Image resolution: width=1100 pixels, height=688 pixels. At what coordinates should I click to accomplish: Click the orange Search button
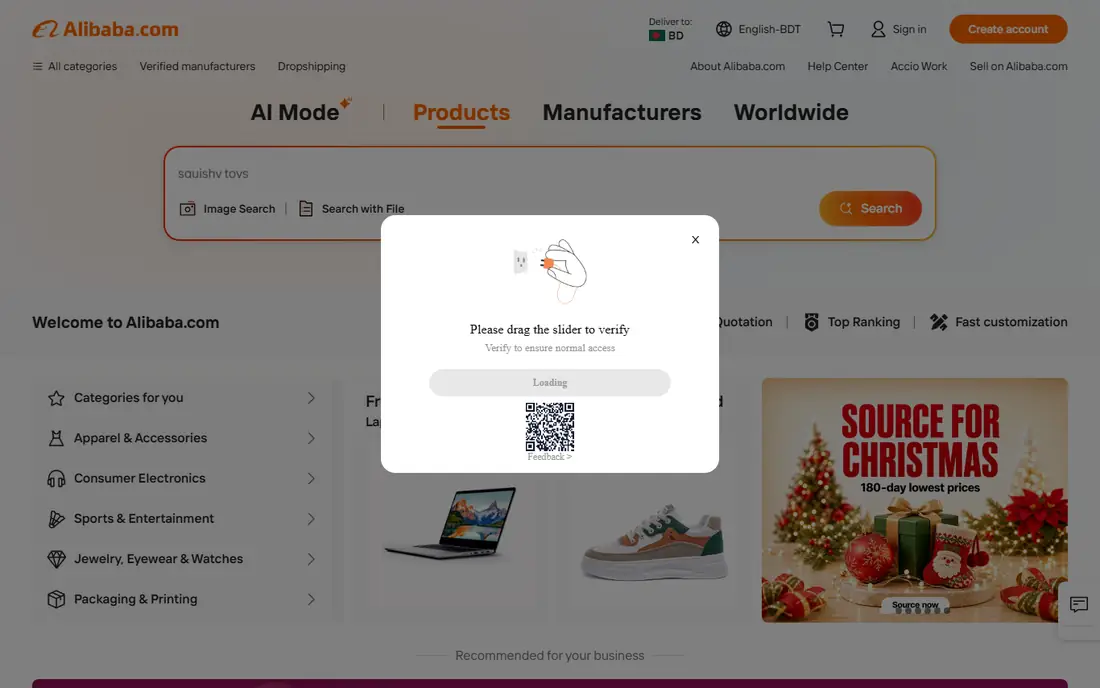[x=870, y=208]
